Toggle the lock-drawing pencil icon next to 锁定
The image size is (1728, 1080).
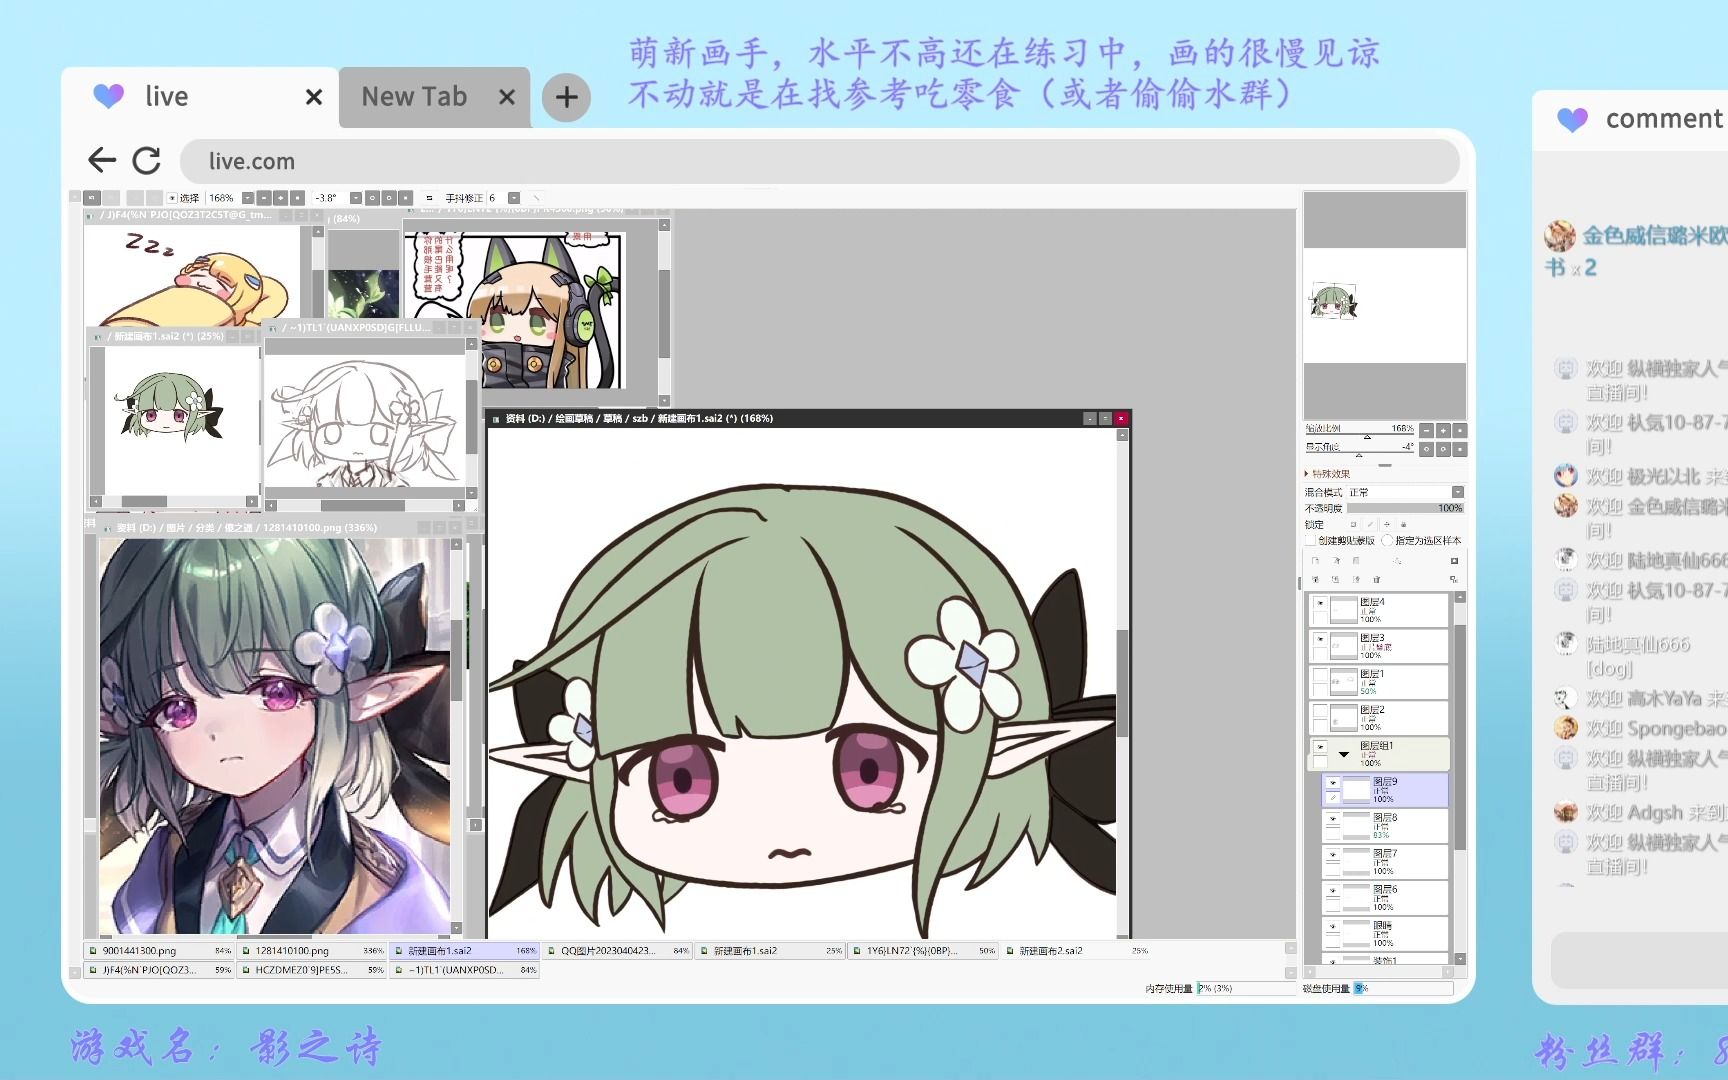pyautogui.click(x=1370, y=524)
